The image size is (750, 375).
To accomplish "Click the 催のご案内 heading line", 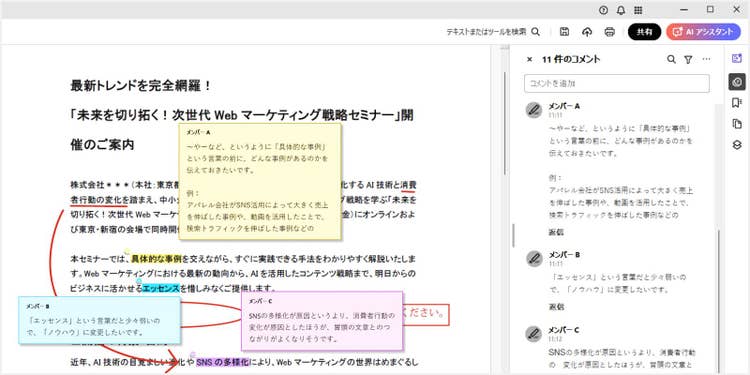I will tap(102, 145).
